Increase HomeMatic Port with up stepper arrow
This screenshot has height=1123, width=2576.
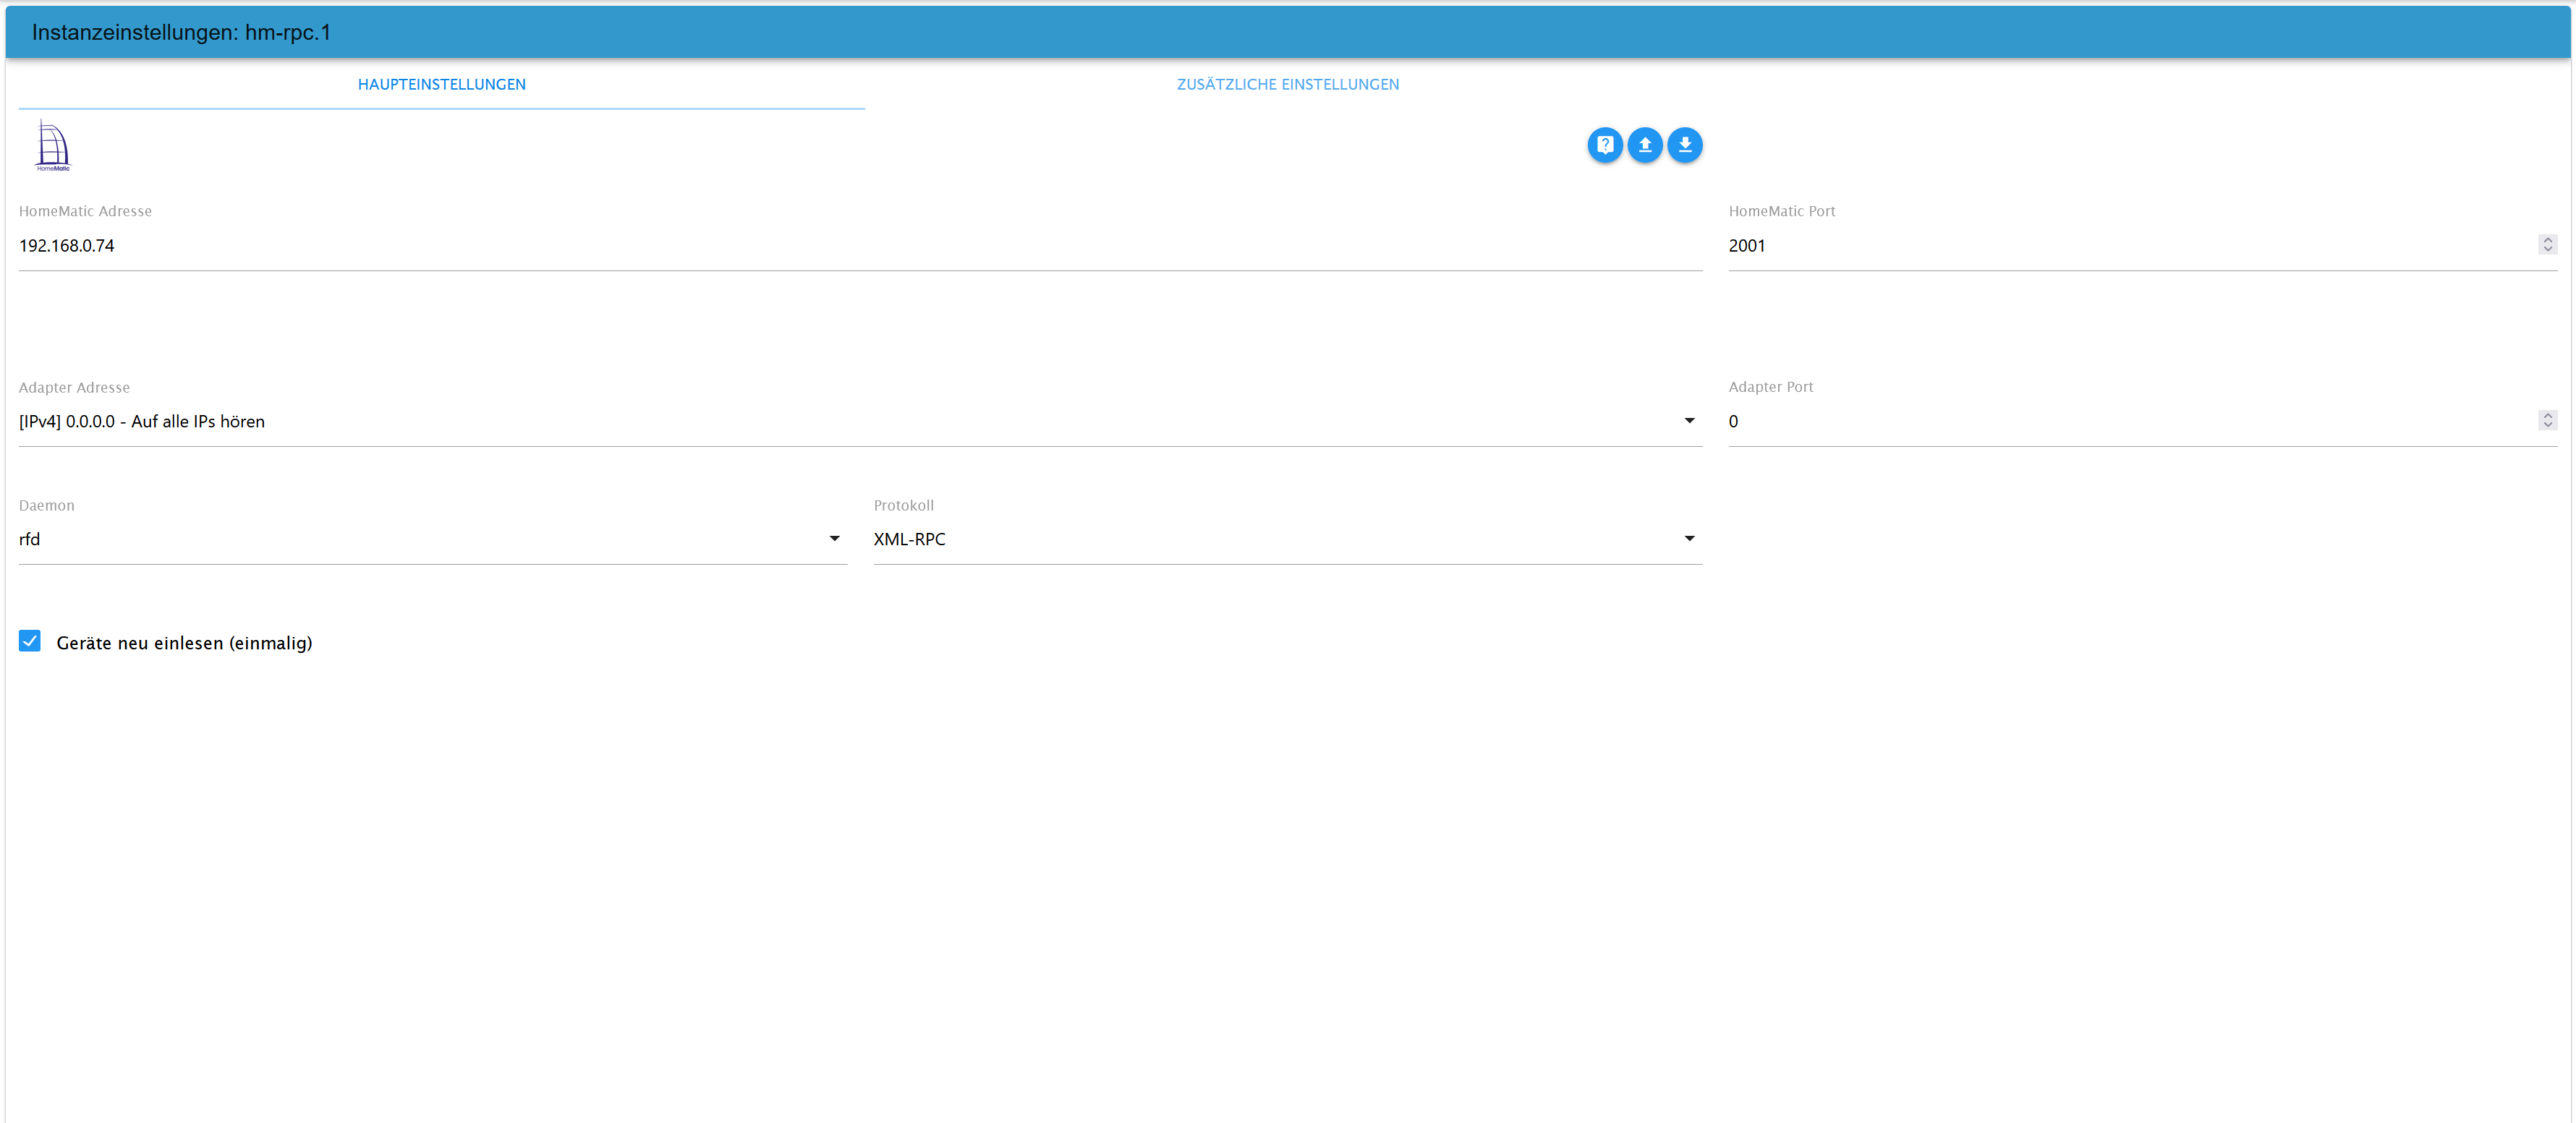coord(2547,240)
